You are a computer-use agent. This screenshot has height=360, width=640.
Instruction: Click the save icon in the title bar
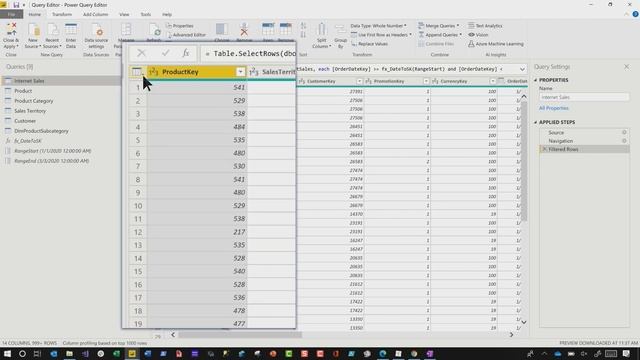click(x=16, y=5)
